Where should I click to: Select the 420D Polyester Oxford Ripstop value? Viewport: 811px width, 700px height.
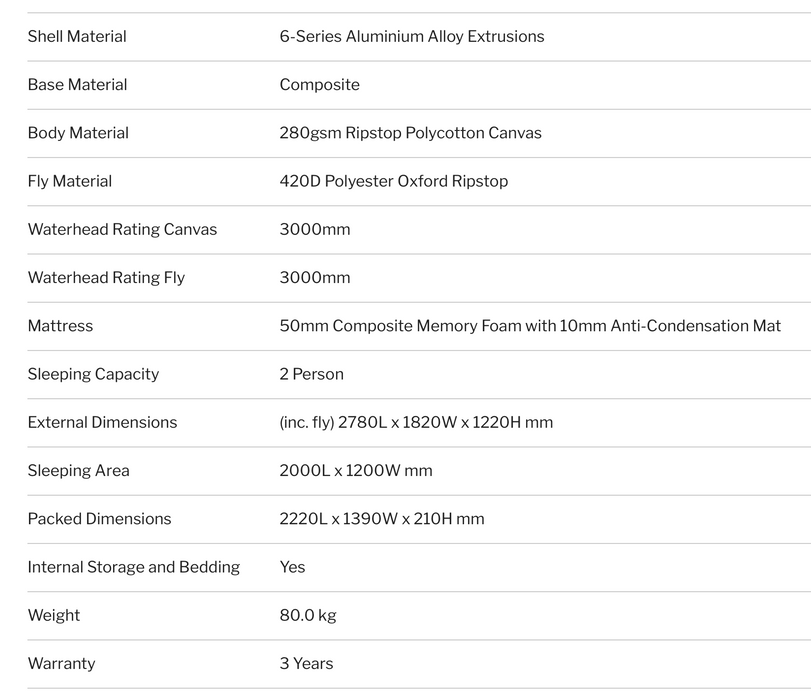coord(394,181)
